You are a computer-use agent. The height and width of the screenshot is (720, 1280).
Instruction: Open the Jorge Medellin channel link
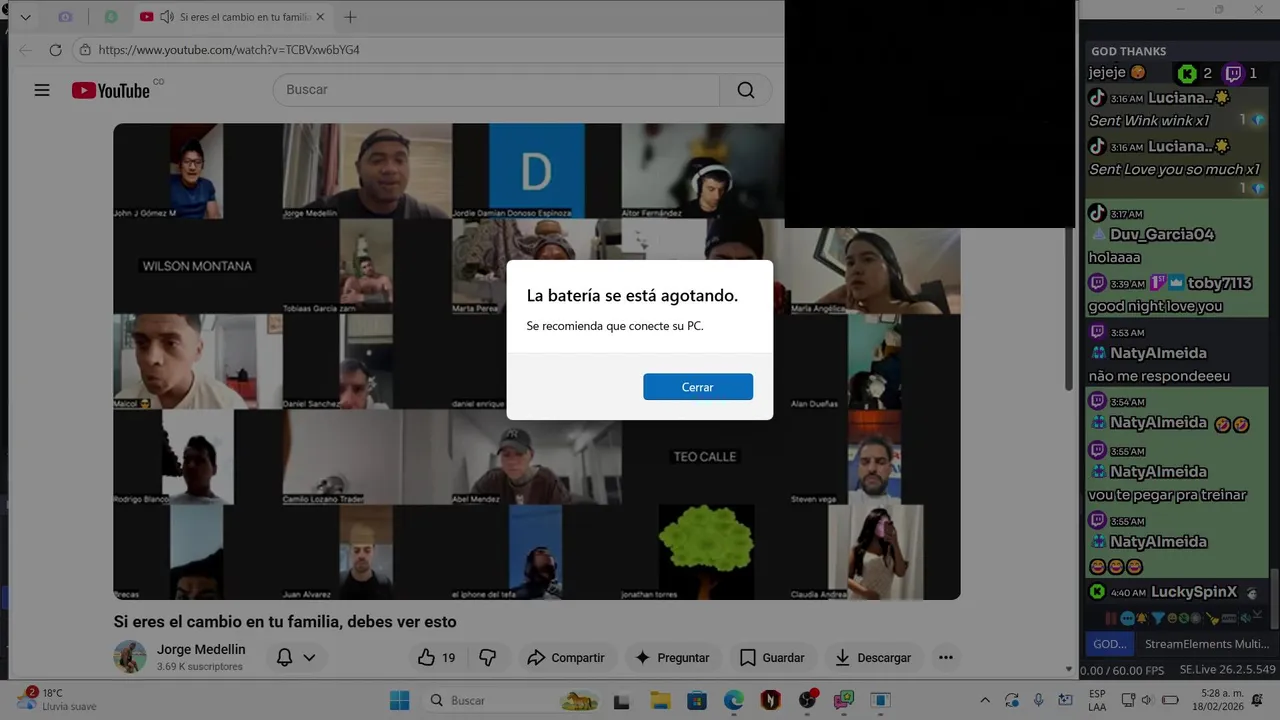(201, 649)
